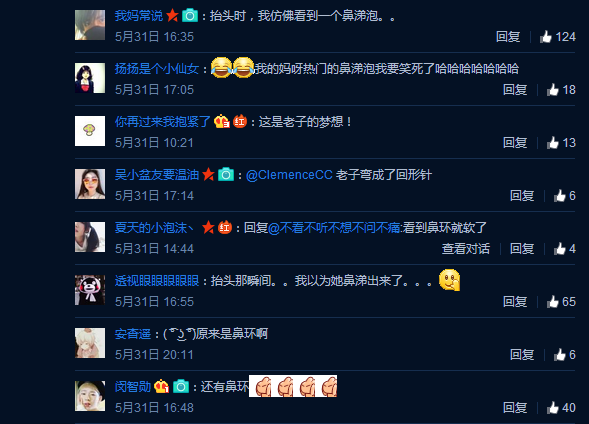
Task: Click the camera badge next to 我妈常说
Action: click(190, 16)
